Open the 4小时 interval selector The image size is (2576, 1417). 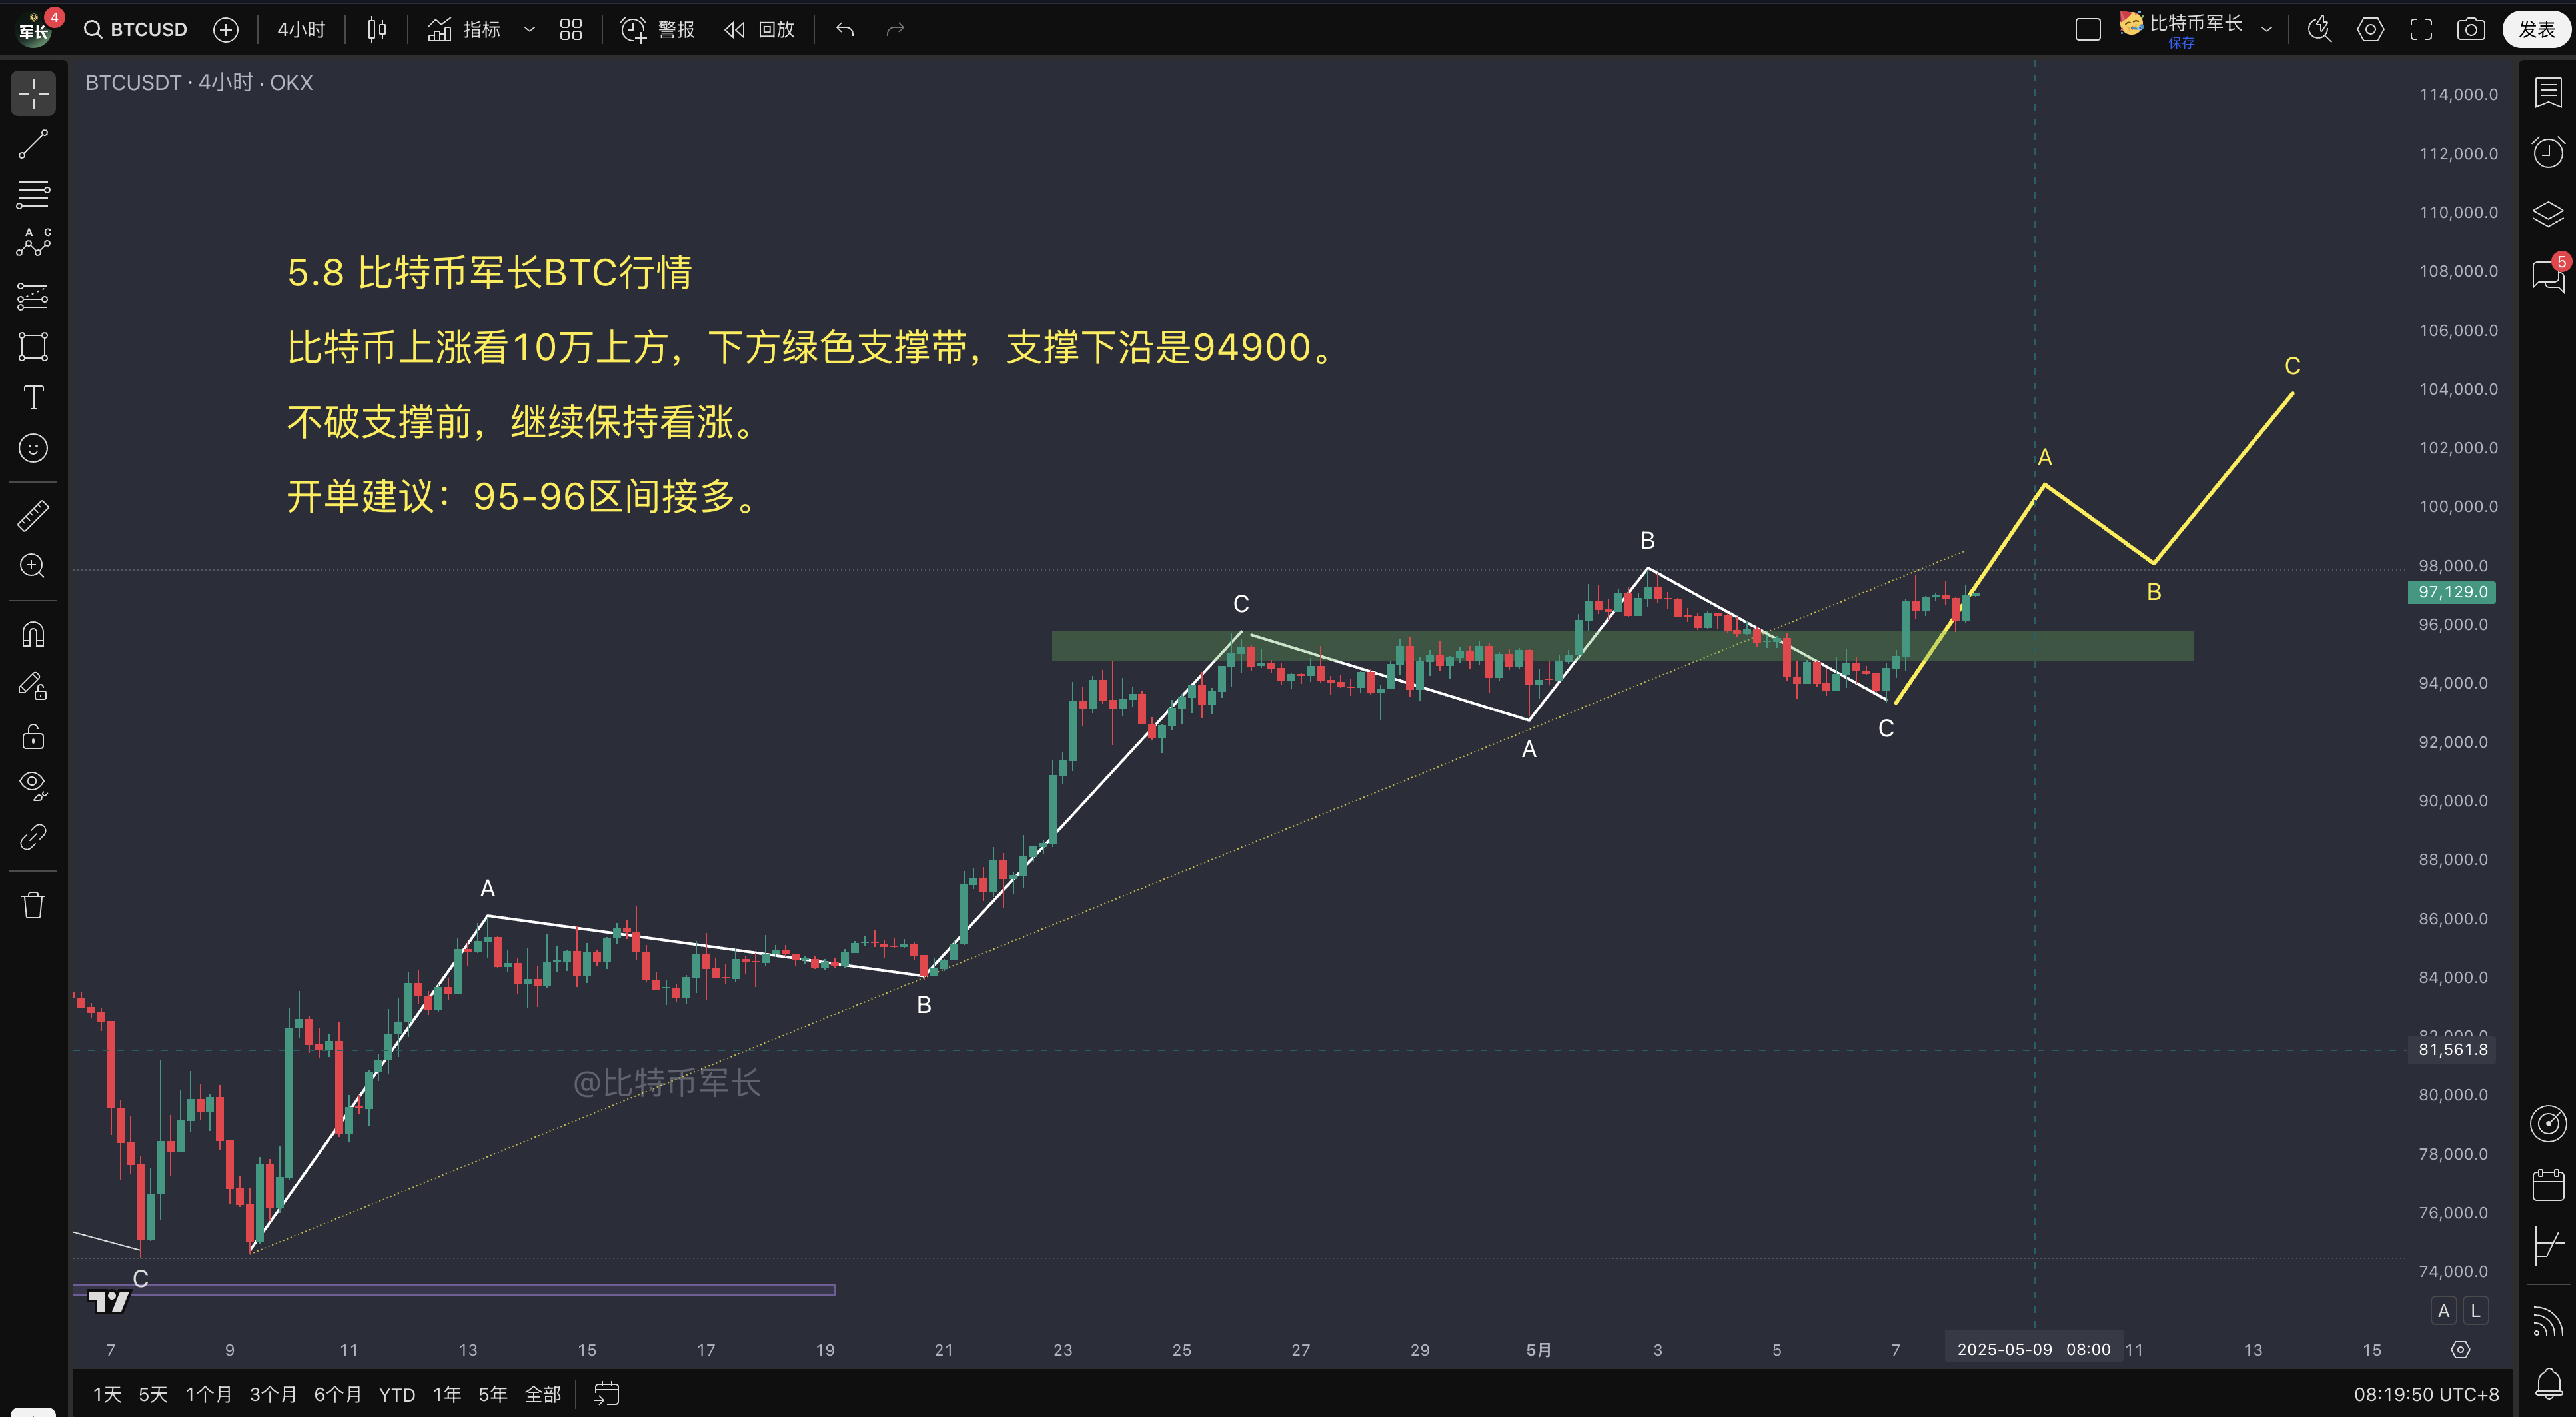coord(301,30)
